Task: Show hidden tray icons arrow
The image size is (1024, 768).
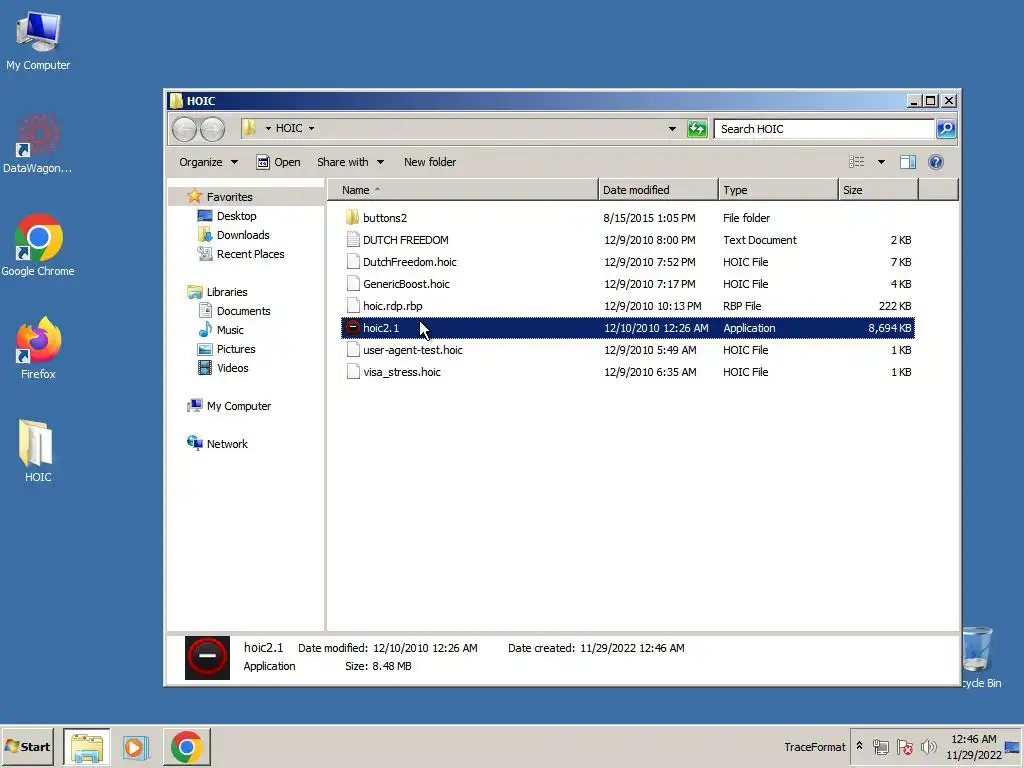Action: coord(859,746)
